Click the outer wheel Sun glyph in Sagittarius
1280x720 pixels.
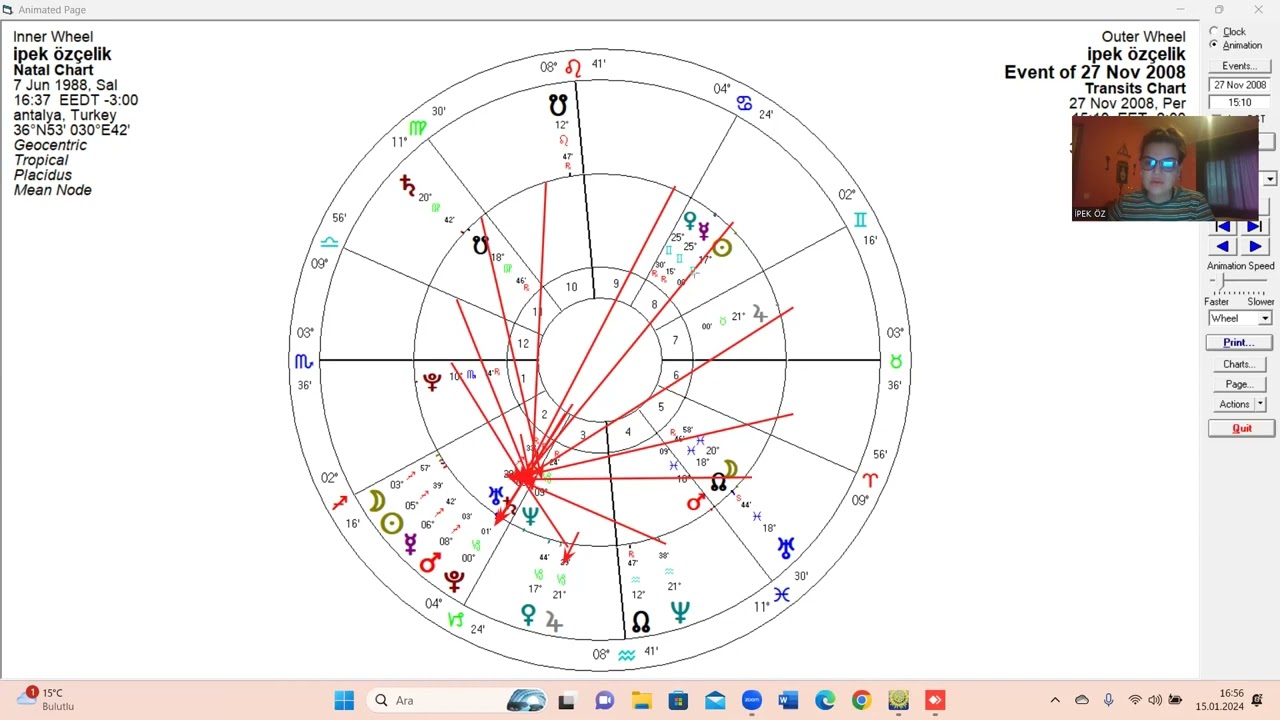point(391,523)
